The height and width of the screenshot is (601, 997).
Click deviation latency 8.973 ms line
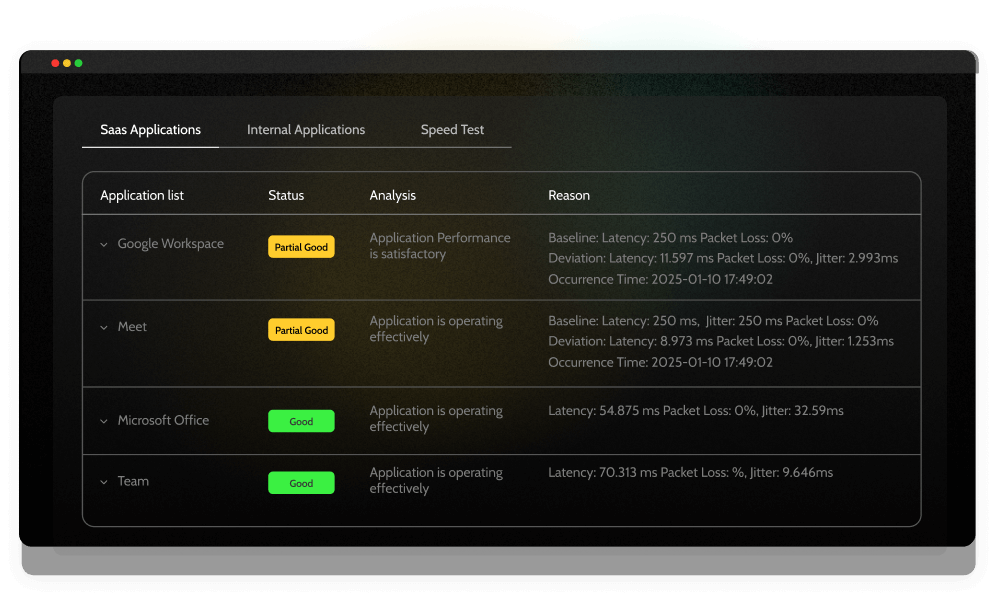pyautogui.click(x=721, y=342)
